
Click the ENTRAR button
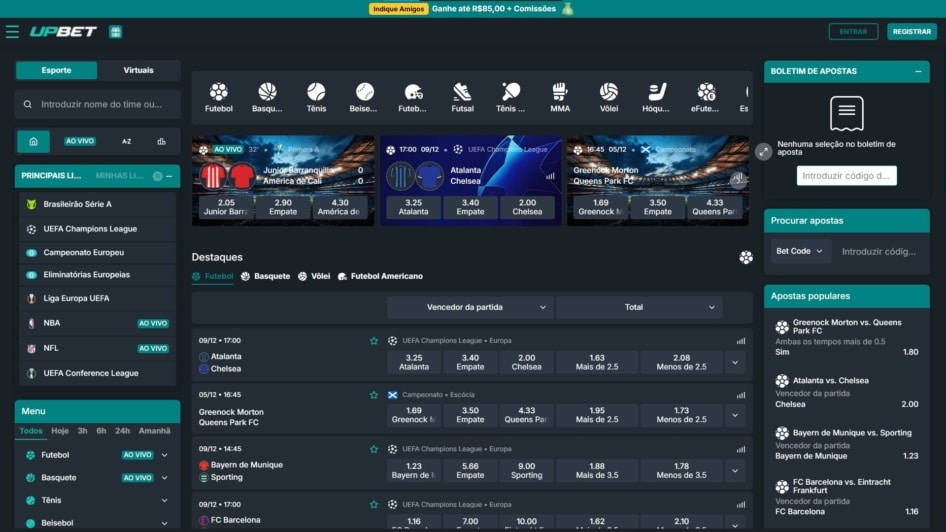click(853, 31)
